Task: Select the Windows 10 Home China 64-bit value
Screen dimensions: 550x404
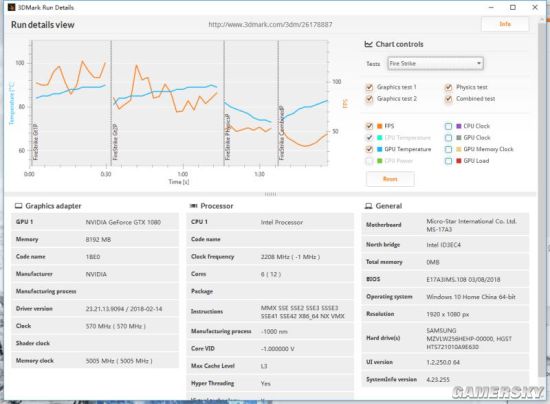Action: pos(471,297)
